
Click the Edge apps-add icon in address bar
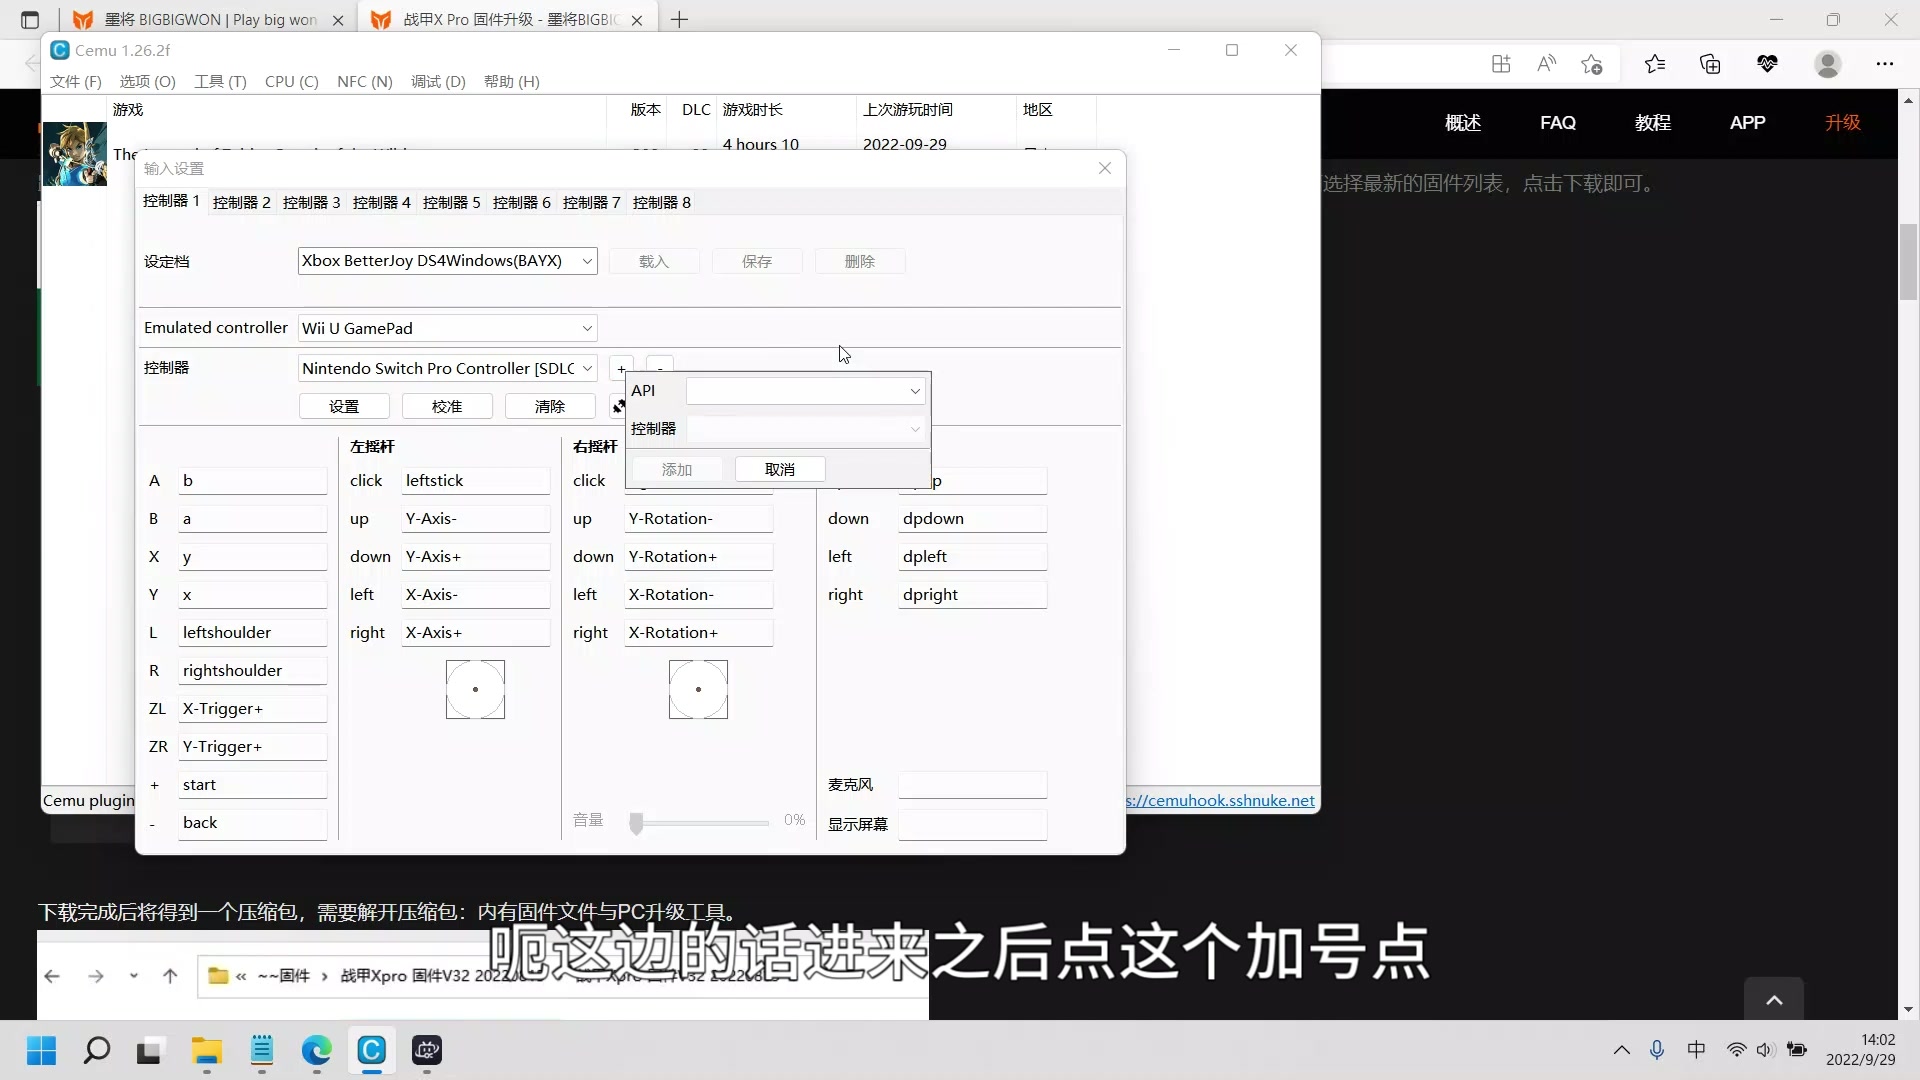pos(1500,64)
